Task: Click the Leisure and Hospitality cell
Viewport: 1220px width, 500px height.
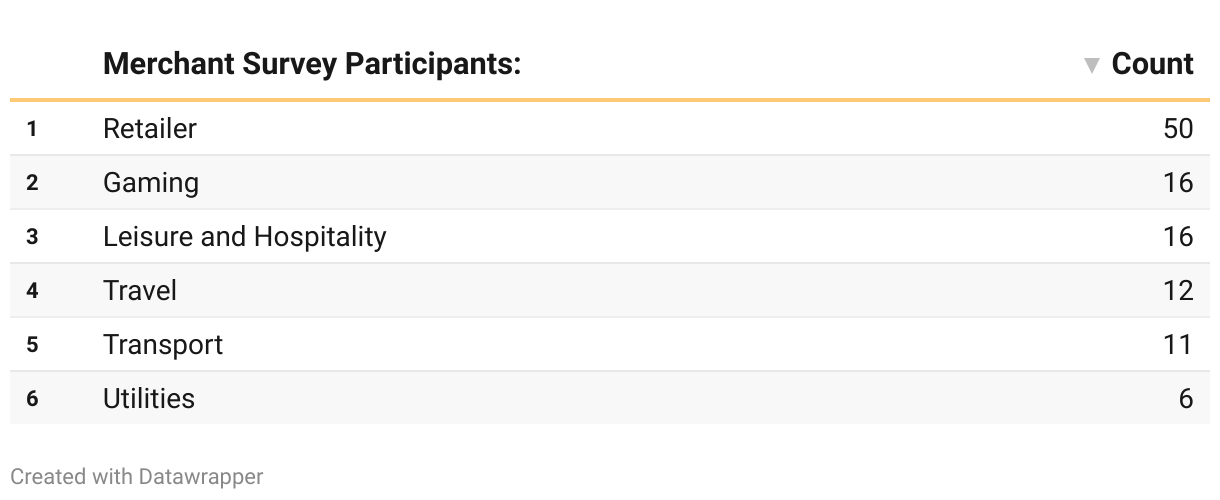Action: point(244,237)
